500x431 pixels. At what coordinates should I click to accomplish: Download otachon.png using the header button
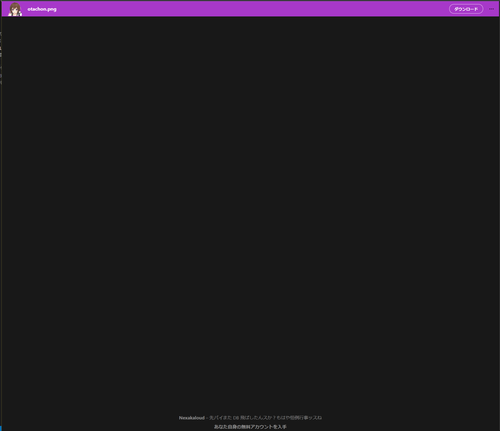click(x=466, y=9)
